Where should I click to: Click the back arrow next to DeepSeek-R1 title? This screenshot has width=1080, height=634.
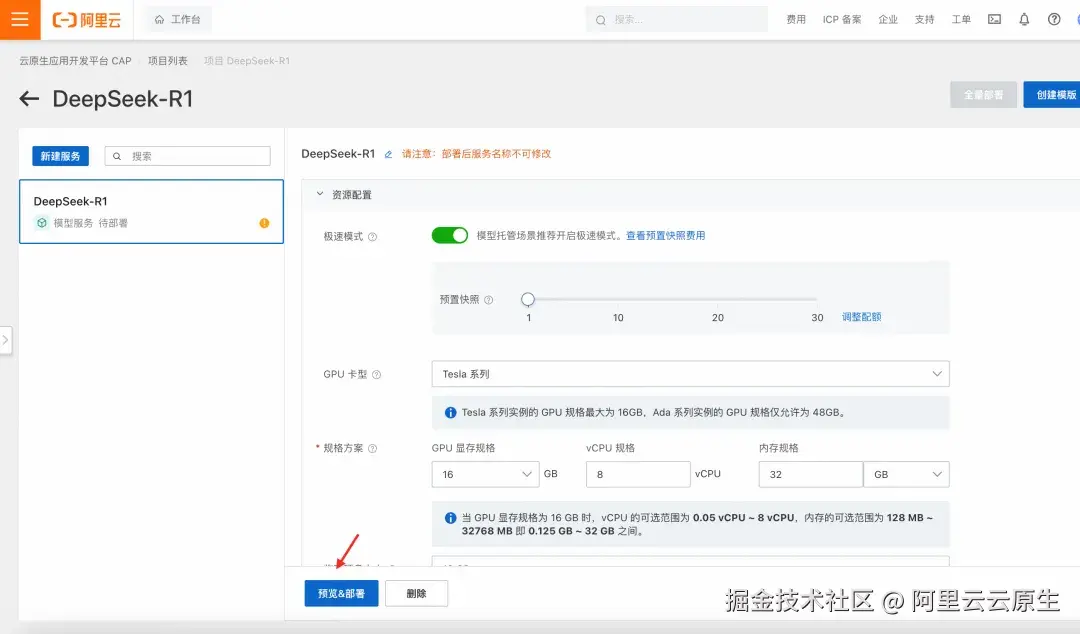(x=28, y=98)
